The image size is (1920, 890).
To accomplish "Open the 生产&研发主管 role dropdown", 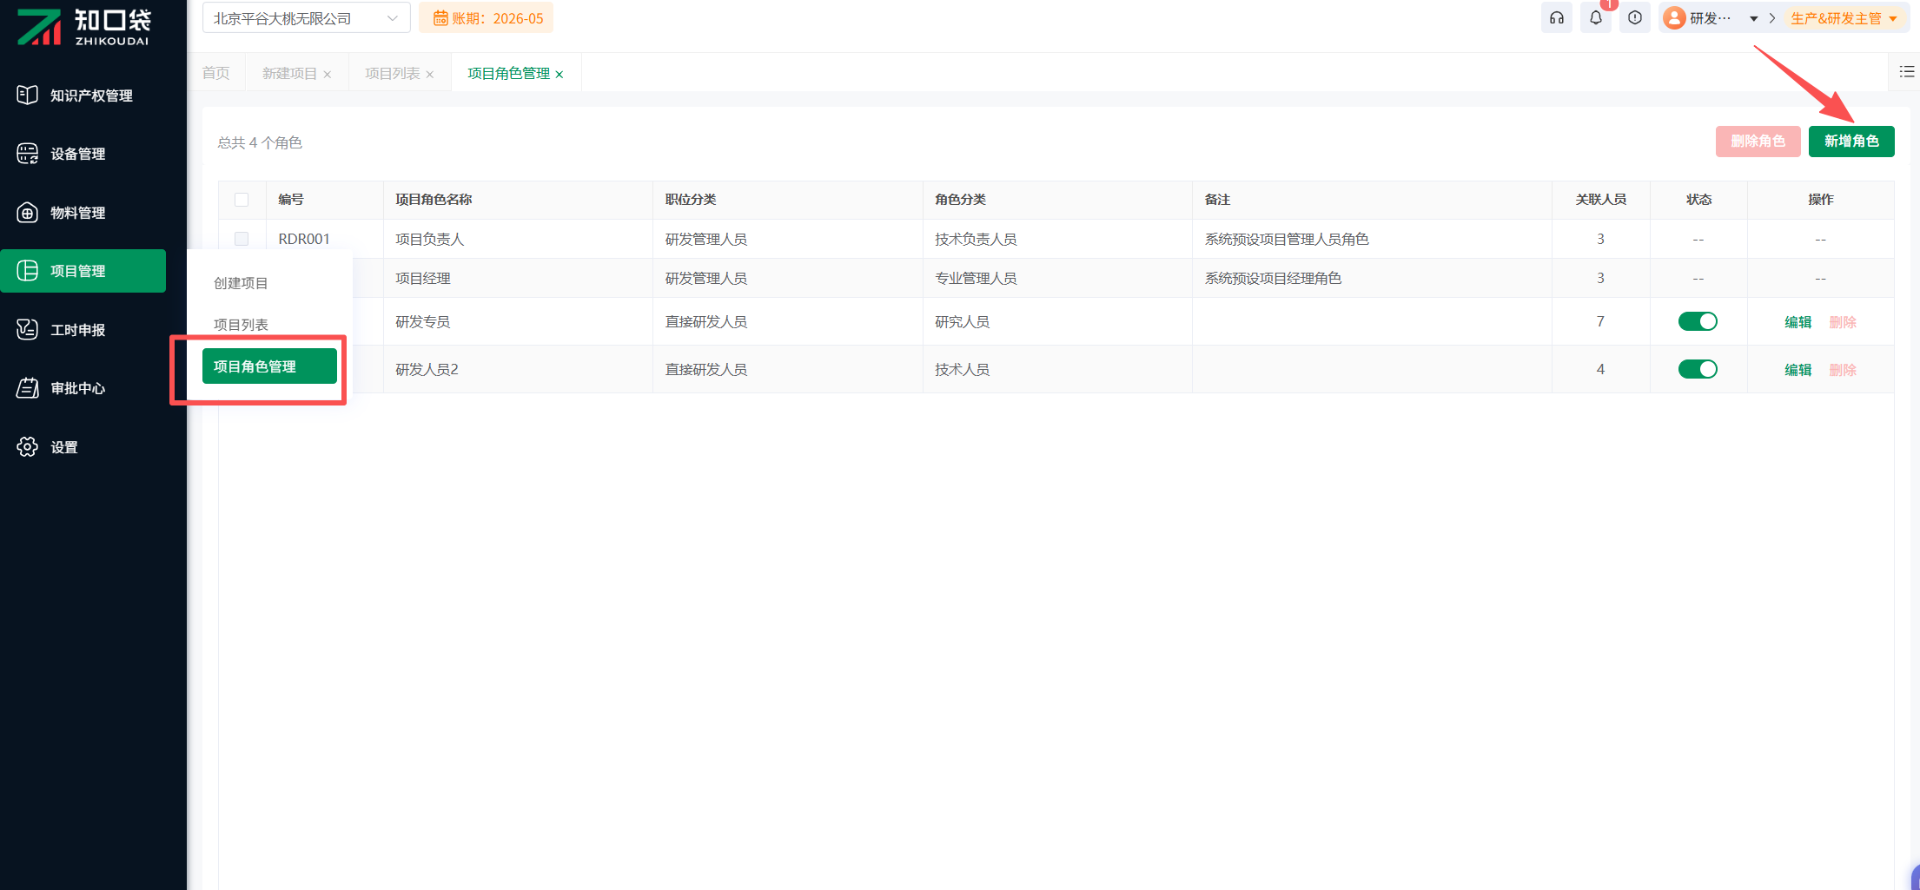I will point(1843,18).
